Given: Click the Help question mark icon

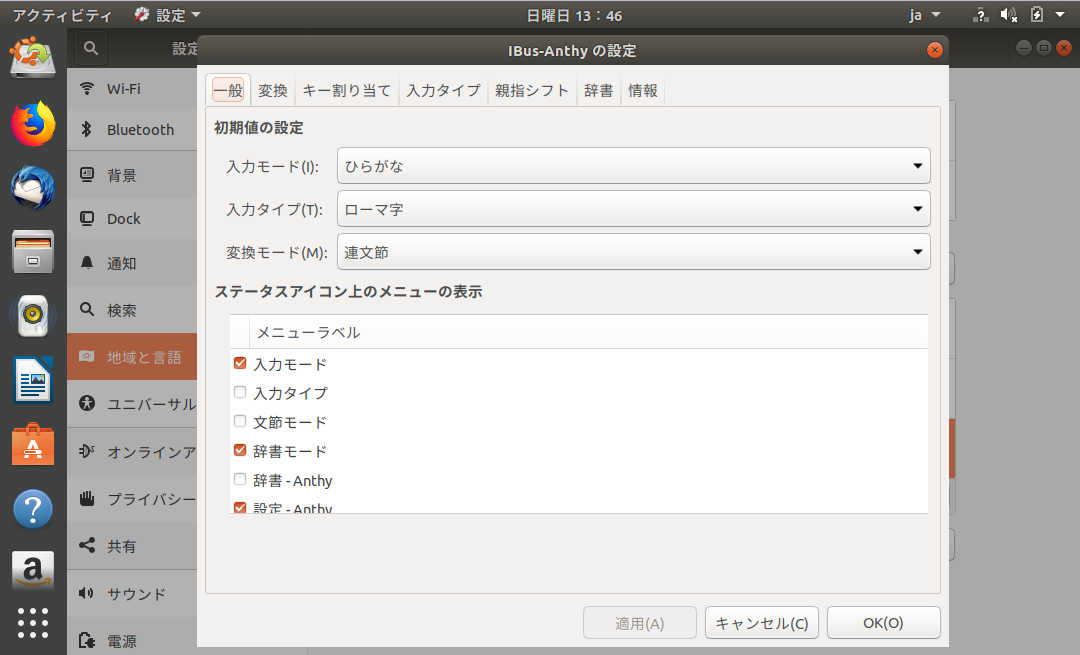Looking at the screenshot, I should click(33, 508).
